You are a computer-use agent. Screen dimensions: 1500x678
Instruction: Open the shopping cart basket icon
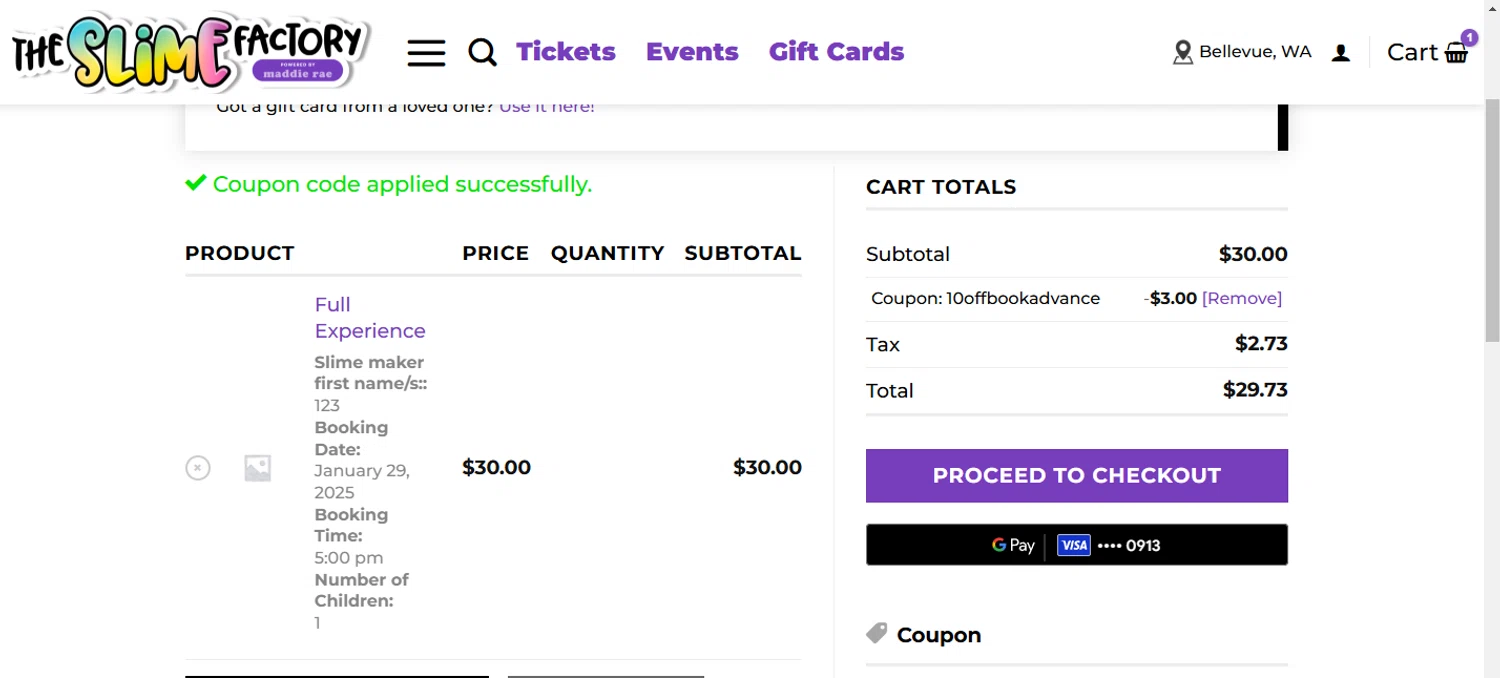[1457, 54]
